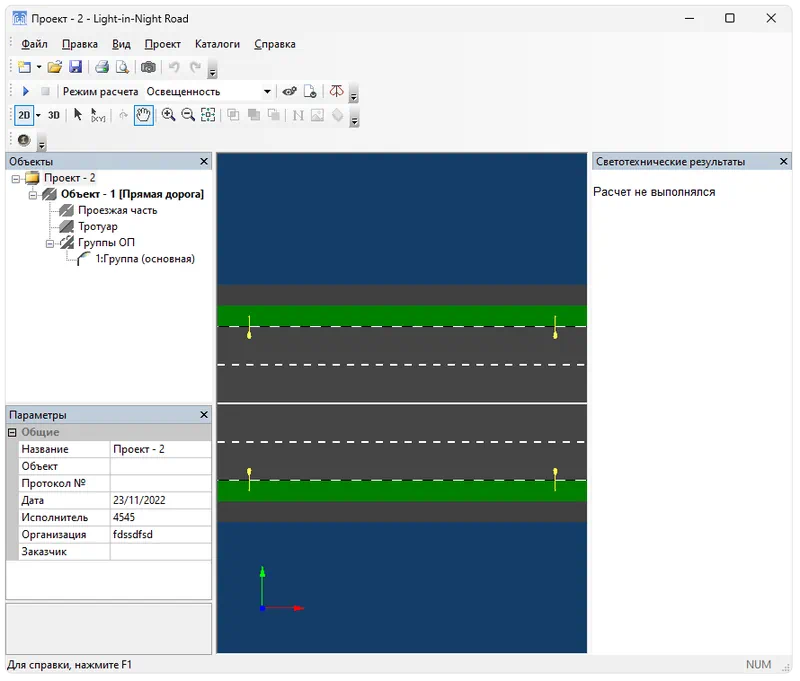Screen dimensions: 800x681
Task: Select 1:Группа (основная) tree item
Action: pyautogui.click(x=145, y=259)
